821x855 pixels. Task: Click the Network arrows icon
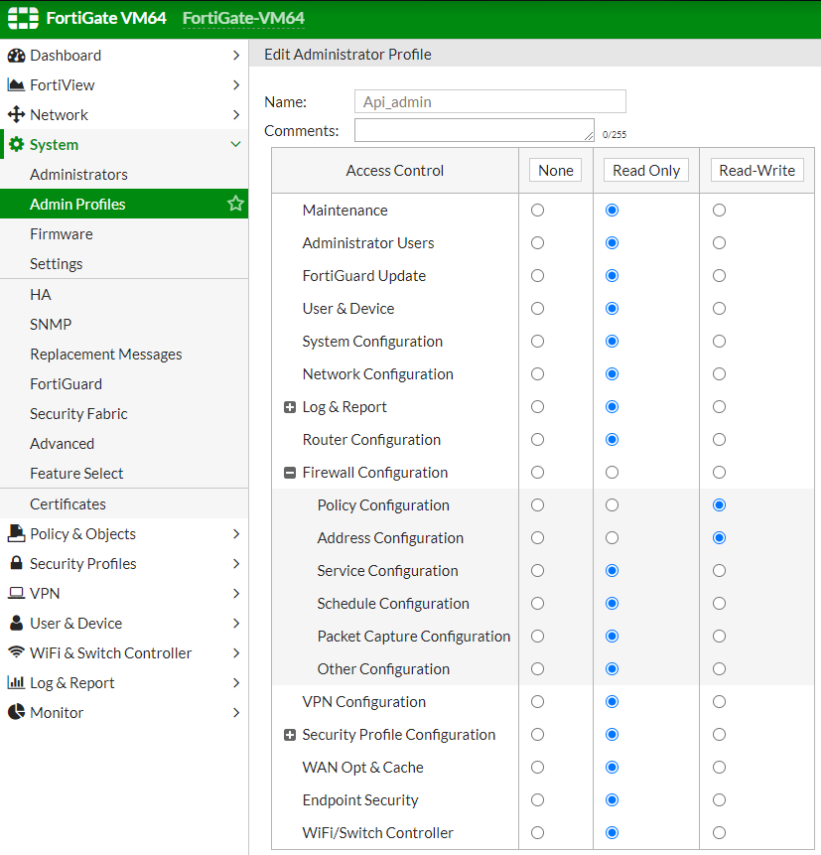click(16, 115)
